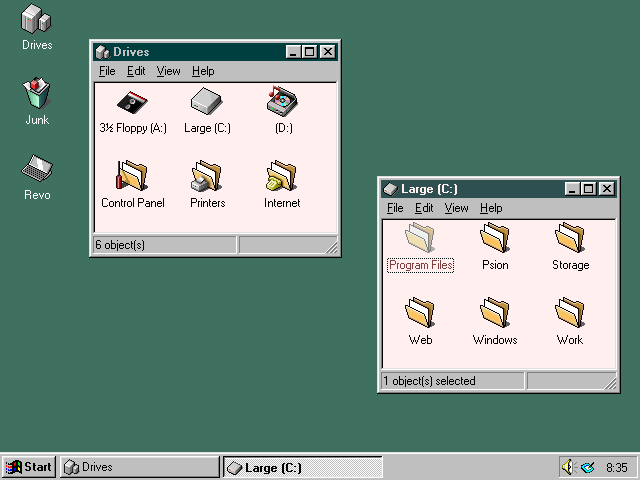Image resolution: width=640 pixels, height=480 pixels.
Task: Select the Storage folder
Action: pyautogui.click(x=570, y=240)
